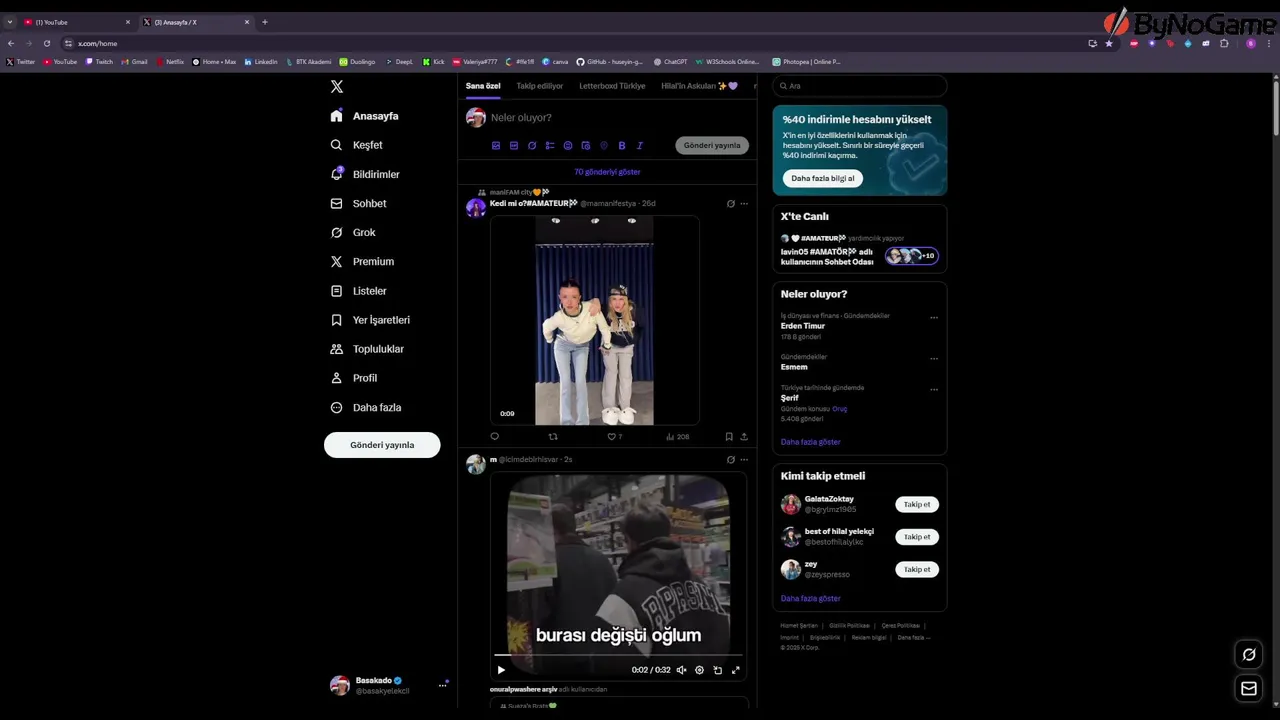Open Grok from the sidebar
The image size is (1280, 720).
click(x=353, y=232)
